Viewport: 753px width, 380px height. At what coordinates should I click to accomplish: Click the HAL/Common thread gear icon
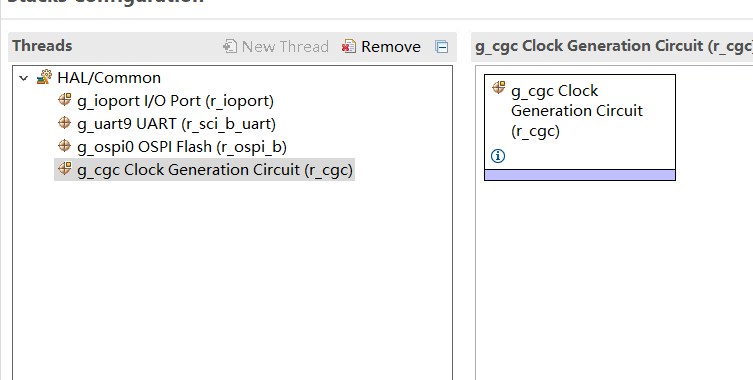pos(44,77)
